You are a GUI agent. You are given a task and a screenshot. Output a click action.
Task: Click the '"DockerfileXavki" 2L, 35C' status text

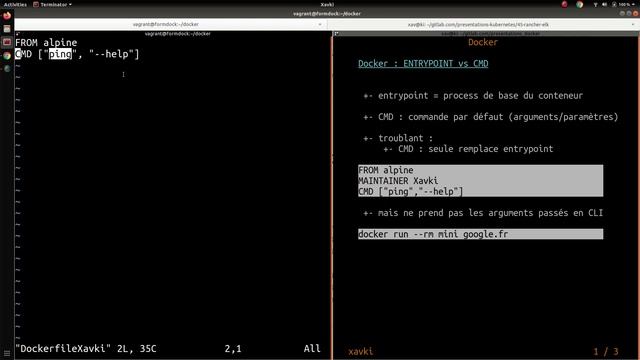click(86, 349)
